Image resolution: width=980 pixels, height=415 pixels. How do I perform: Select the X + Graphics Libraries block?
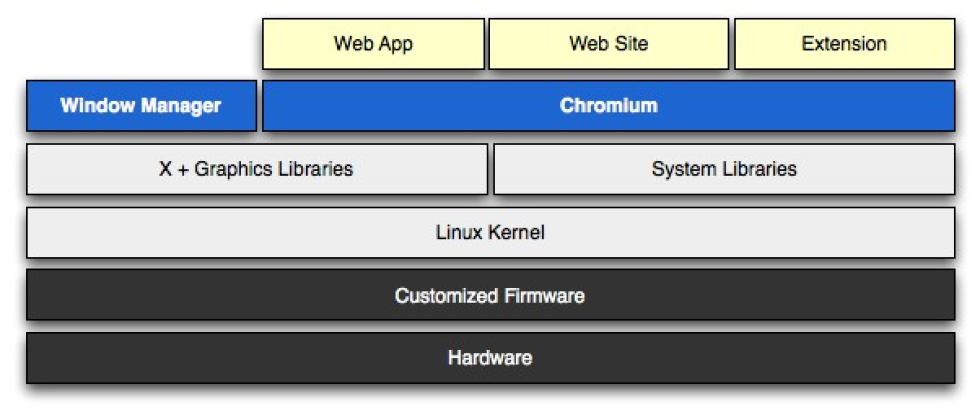point(256,169)
